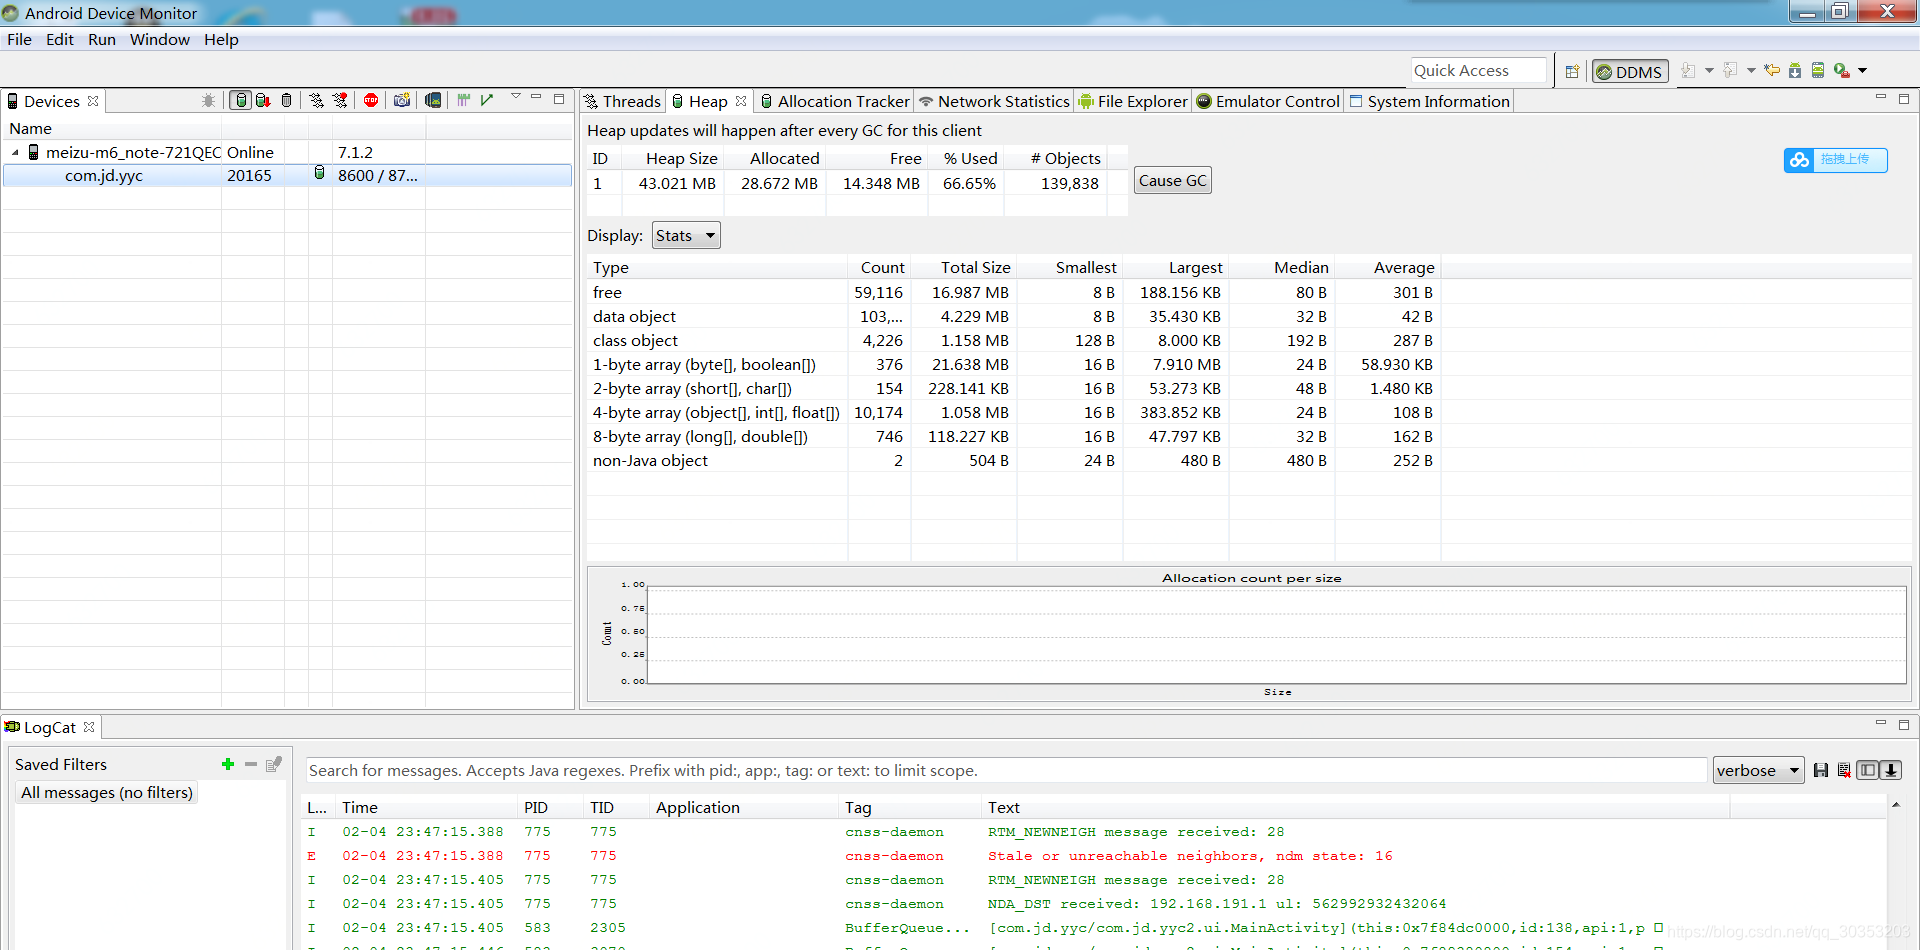Toggle display of saved filters view

1867,770
